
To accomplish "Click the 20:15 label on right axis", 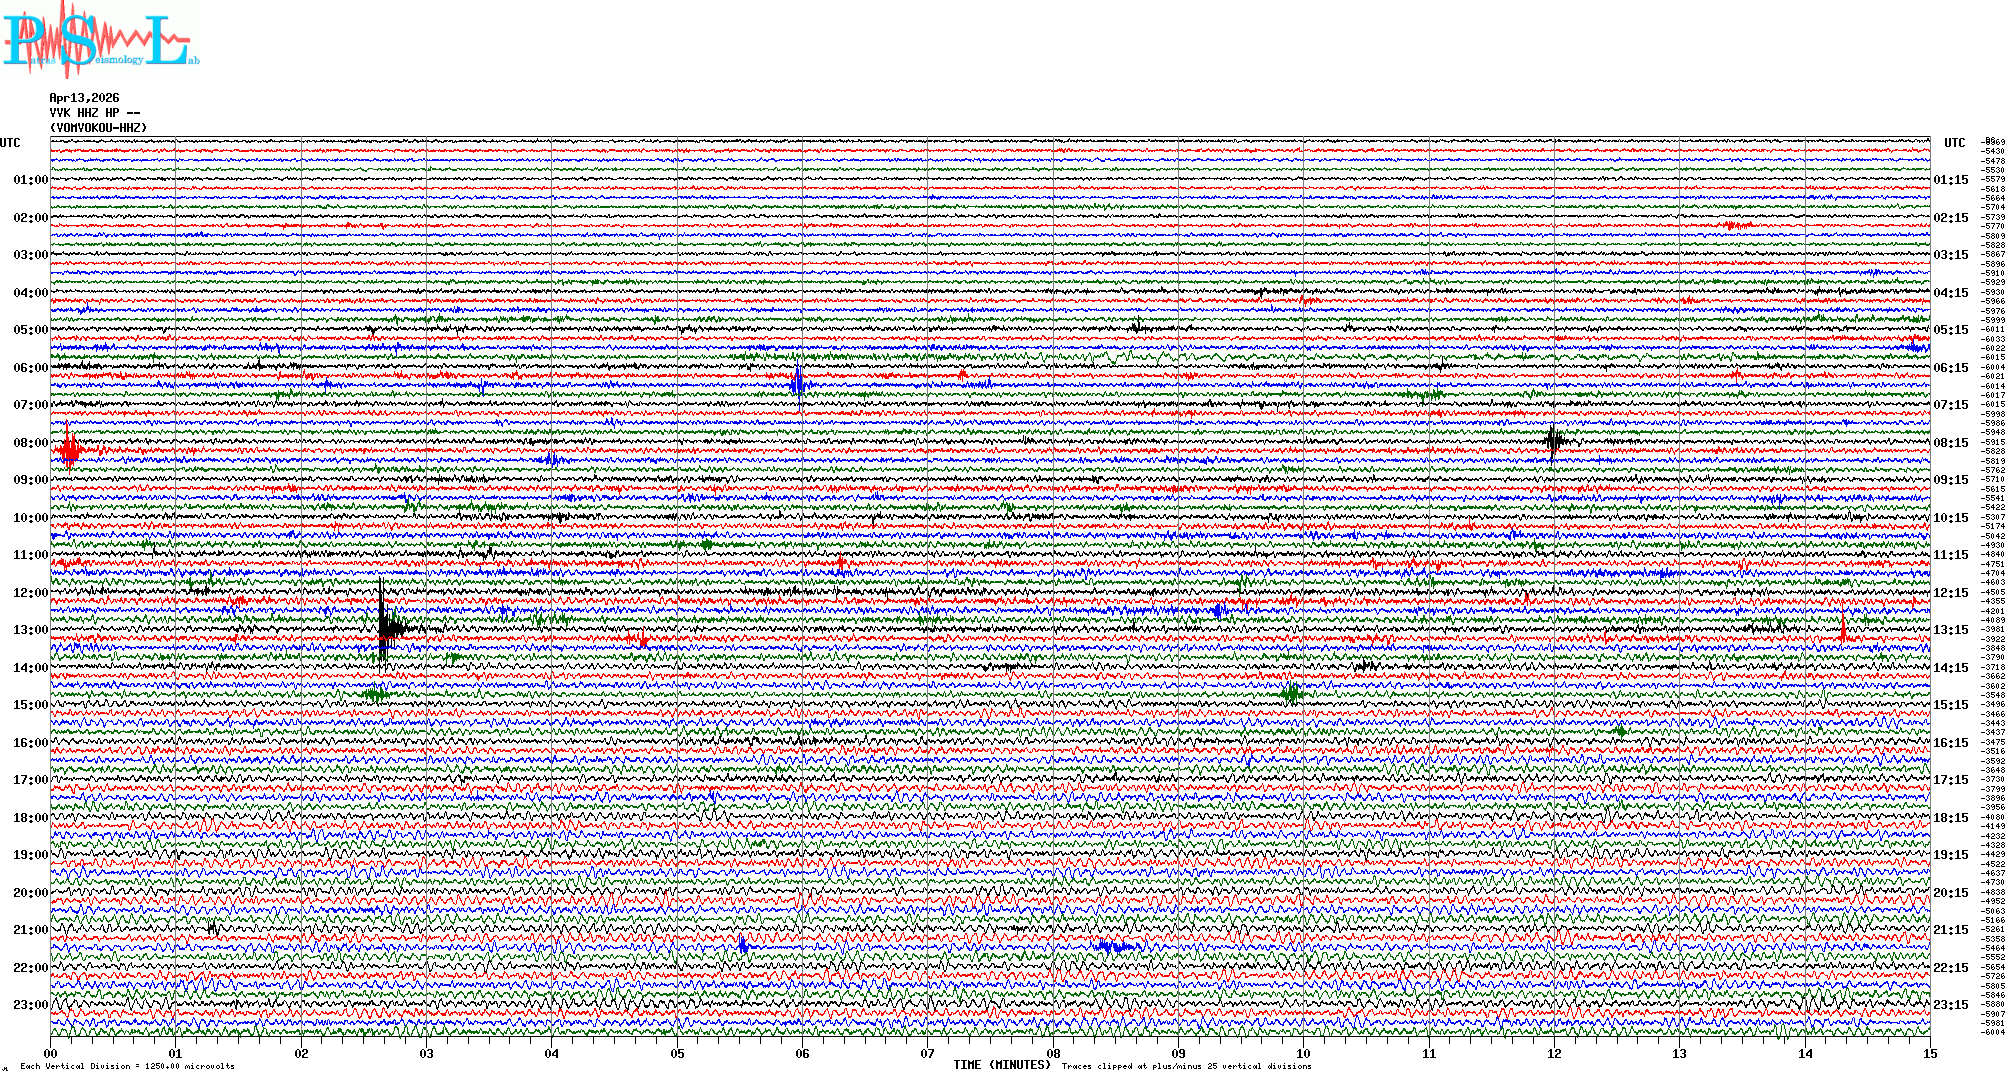I will (1950, 893).
